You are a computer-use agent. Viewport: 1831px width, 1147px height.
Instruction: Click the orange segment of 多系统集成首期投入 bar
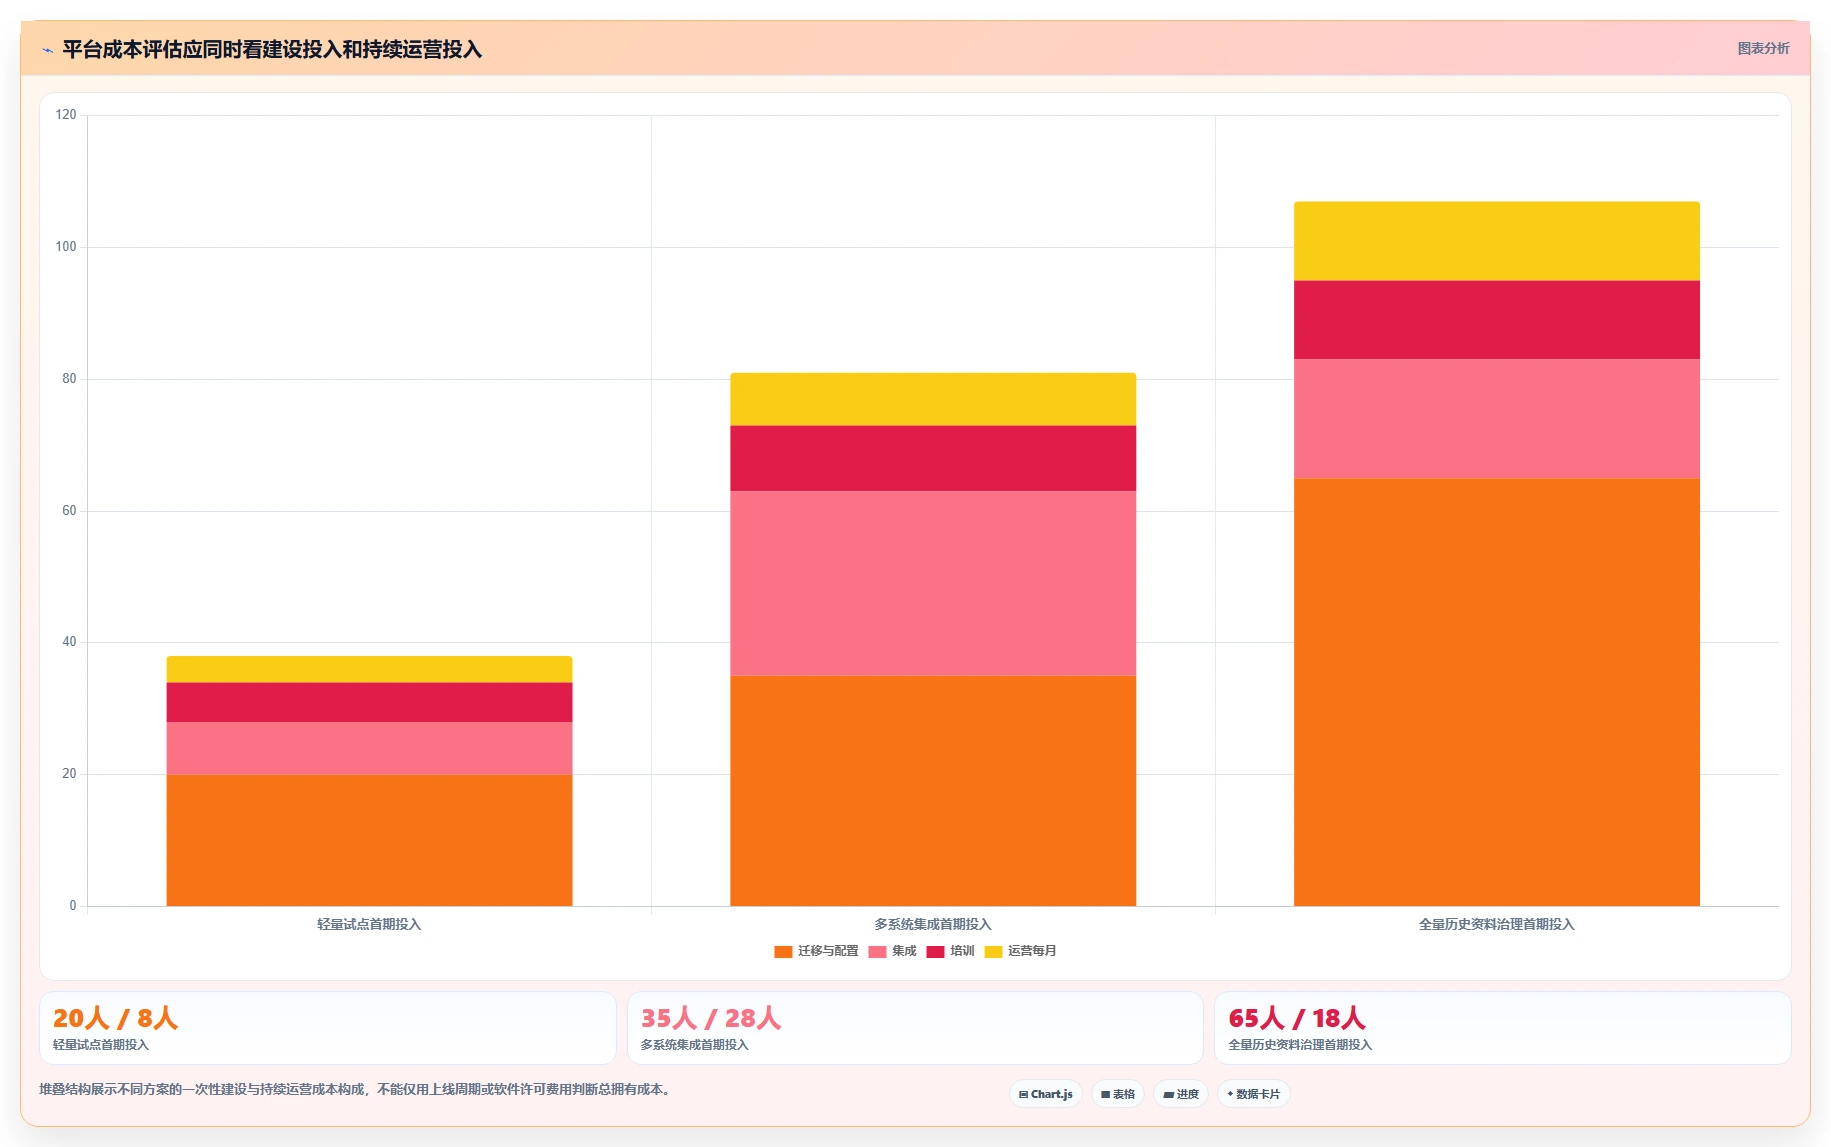[x=933, y=791]
